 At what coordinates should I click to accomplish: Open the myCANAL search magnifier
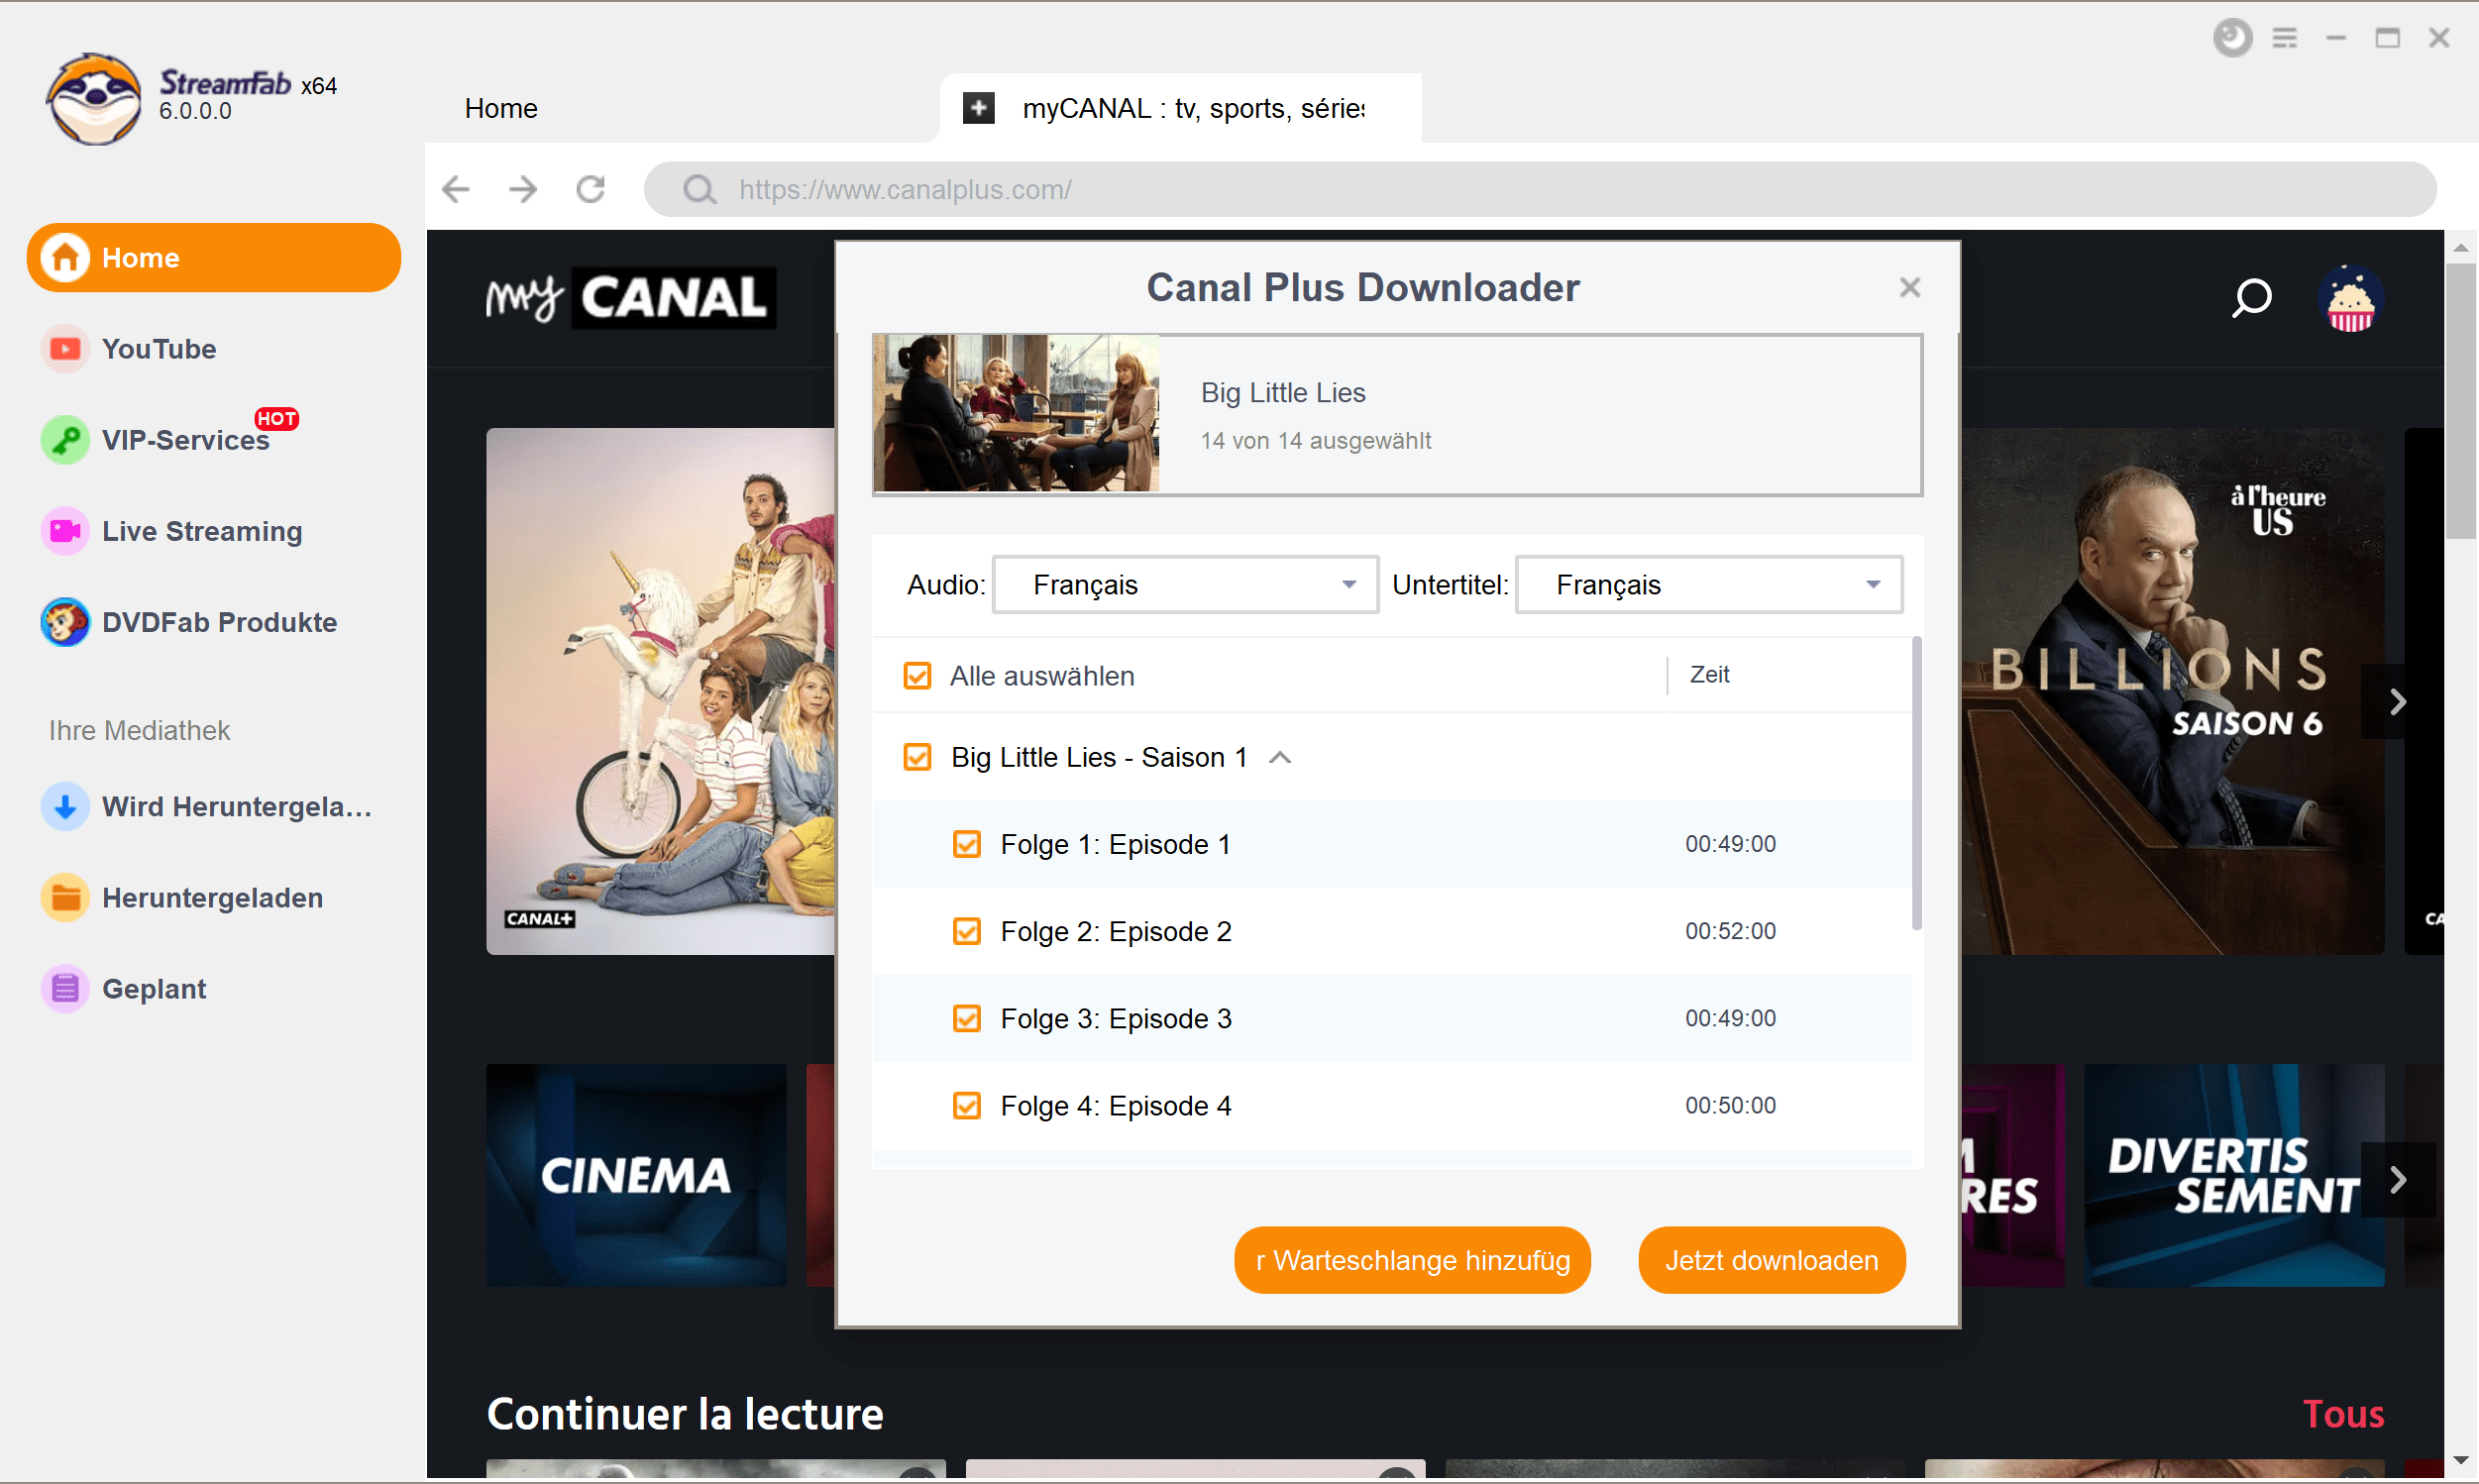[x=2251, y=298]
